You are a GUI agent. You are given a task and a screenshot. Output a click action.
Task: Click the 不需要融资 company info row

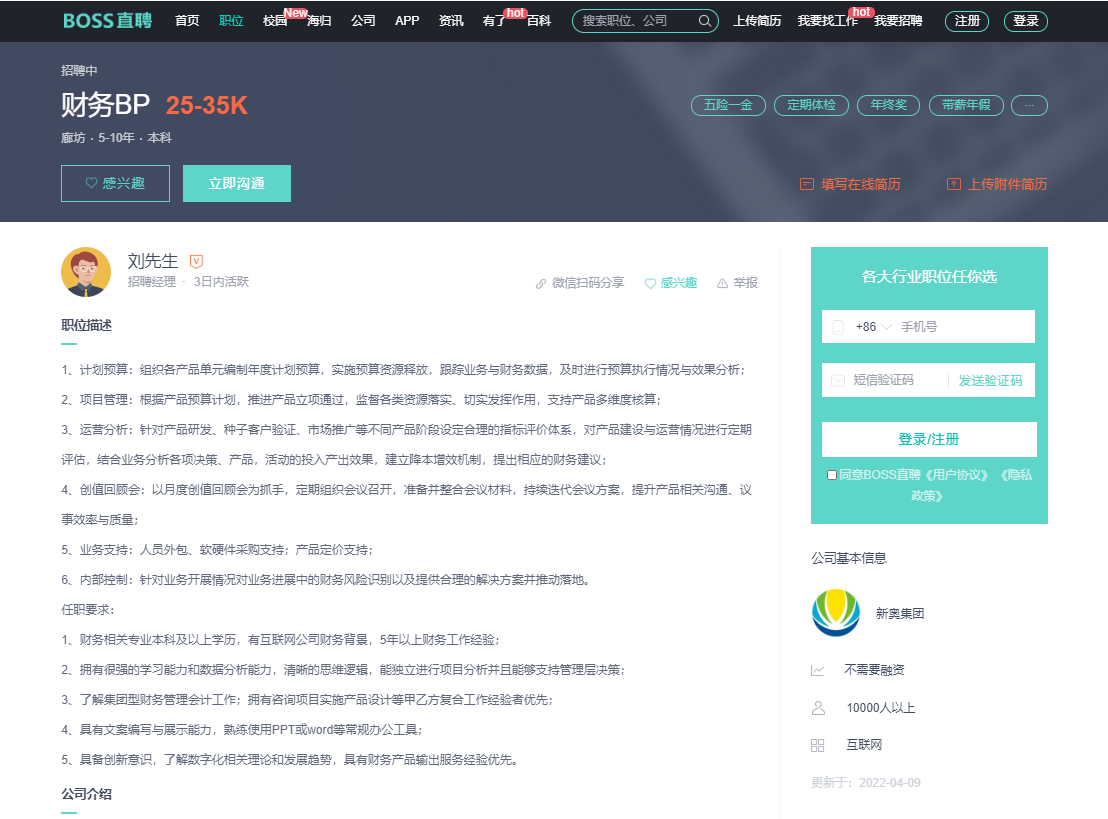tap(857, 670)
